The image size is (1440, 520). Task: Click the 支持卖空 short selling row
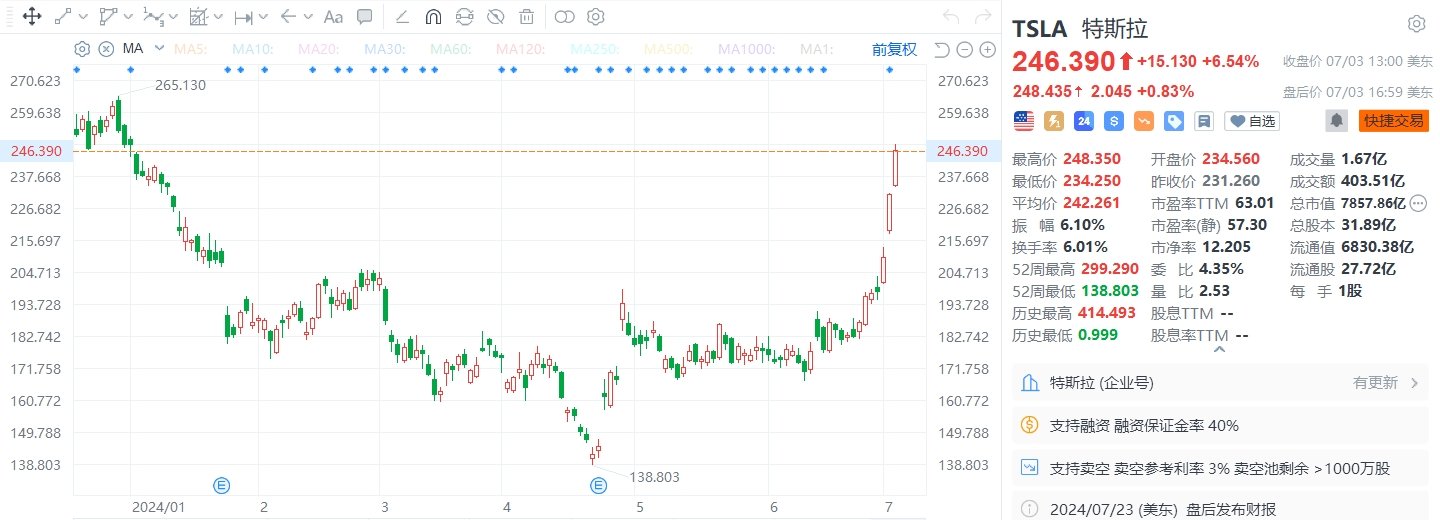point(1219,467)
